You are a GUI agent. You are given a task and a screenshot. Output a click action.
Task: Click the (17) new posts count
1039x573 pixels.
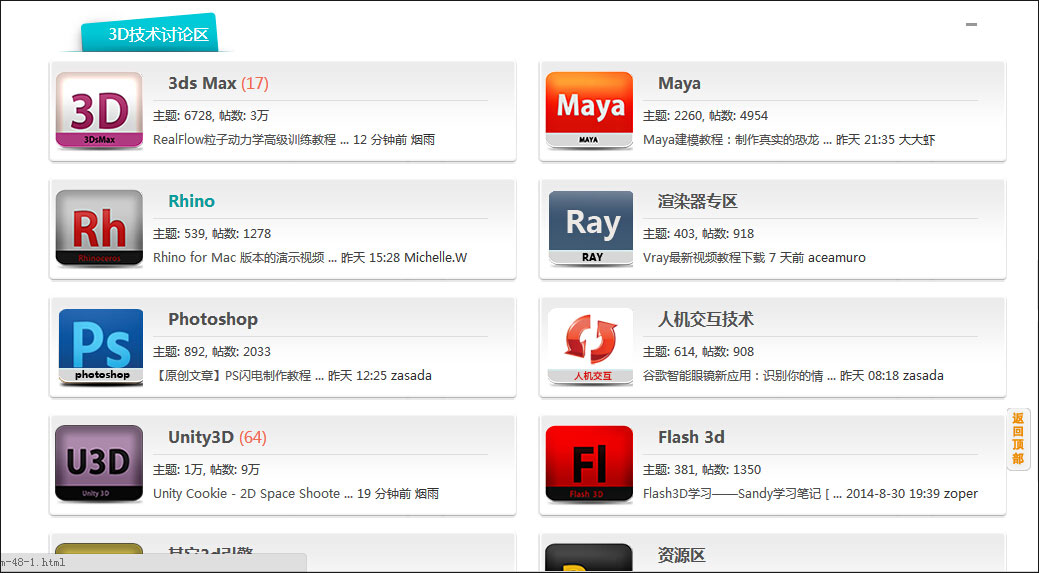pyautogui.click(x=254, y=83)
